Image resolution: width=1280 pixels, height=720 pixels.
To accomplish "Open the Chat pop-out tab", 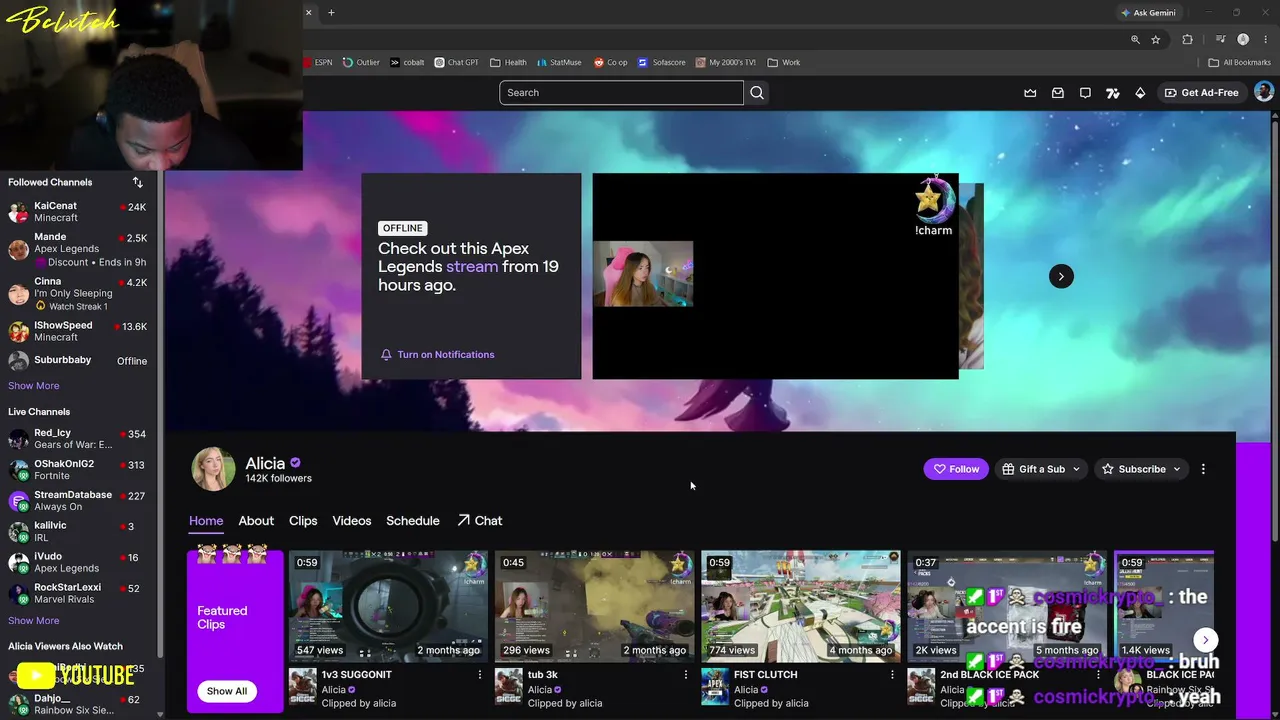I will (x=480, y=521).
